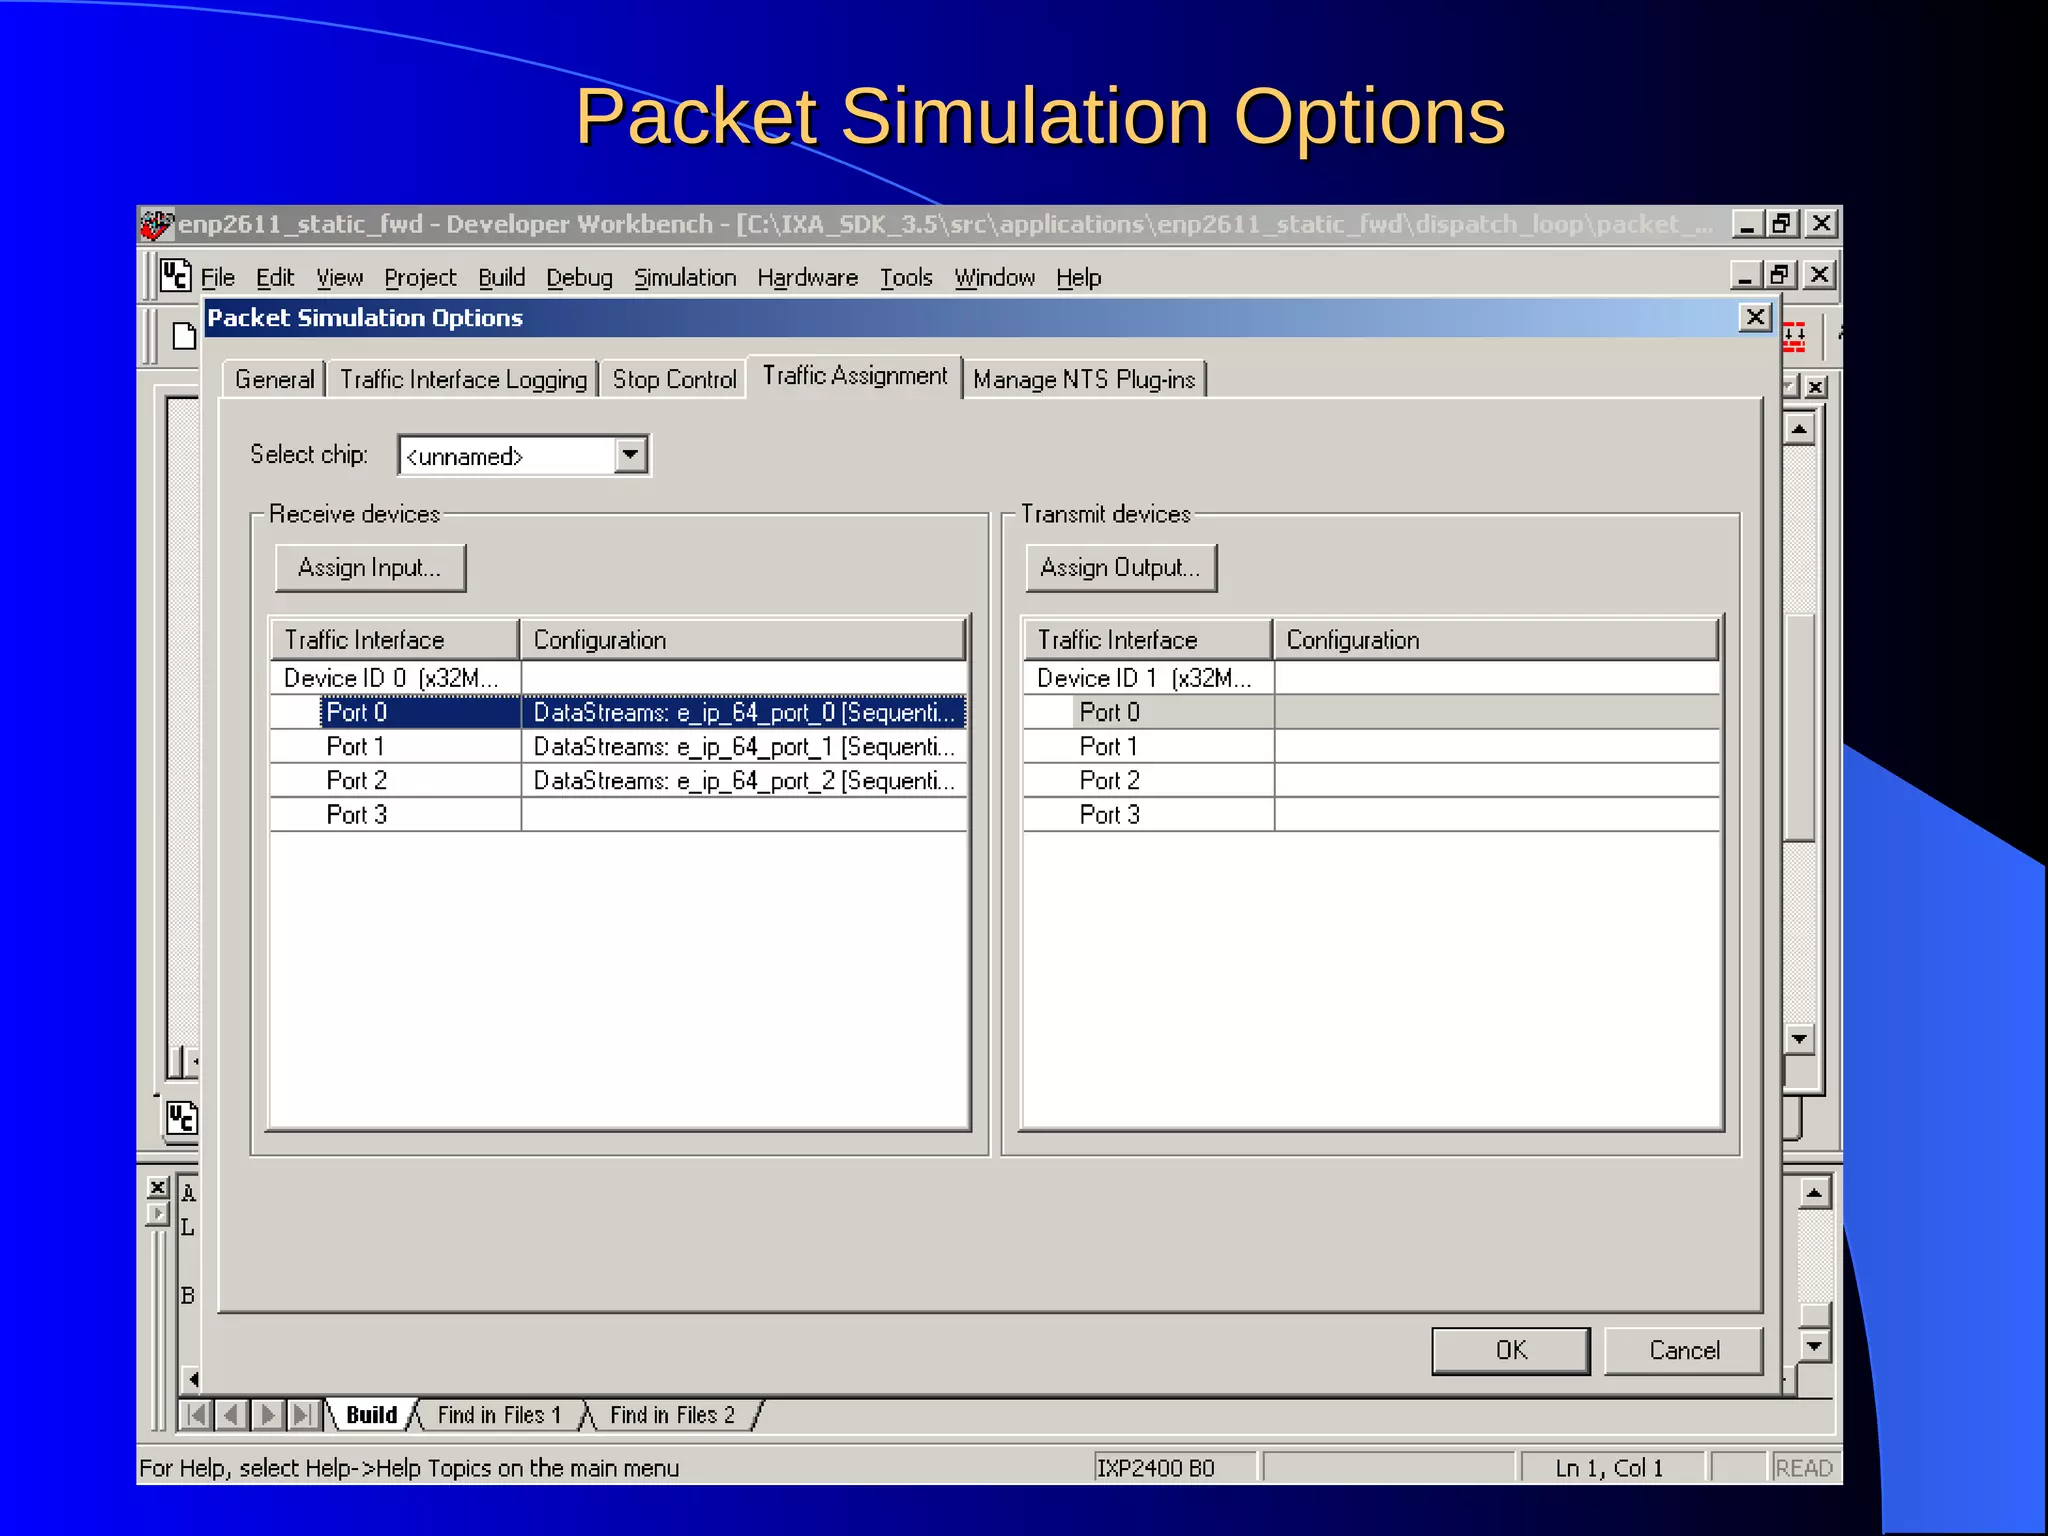2048x1536 pixels.
Task: Click DataStreams e_ip_64_port_2 configuration cell
Action: click(744, 780)
